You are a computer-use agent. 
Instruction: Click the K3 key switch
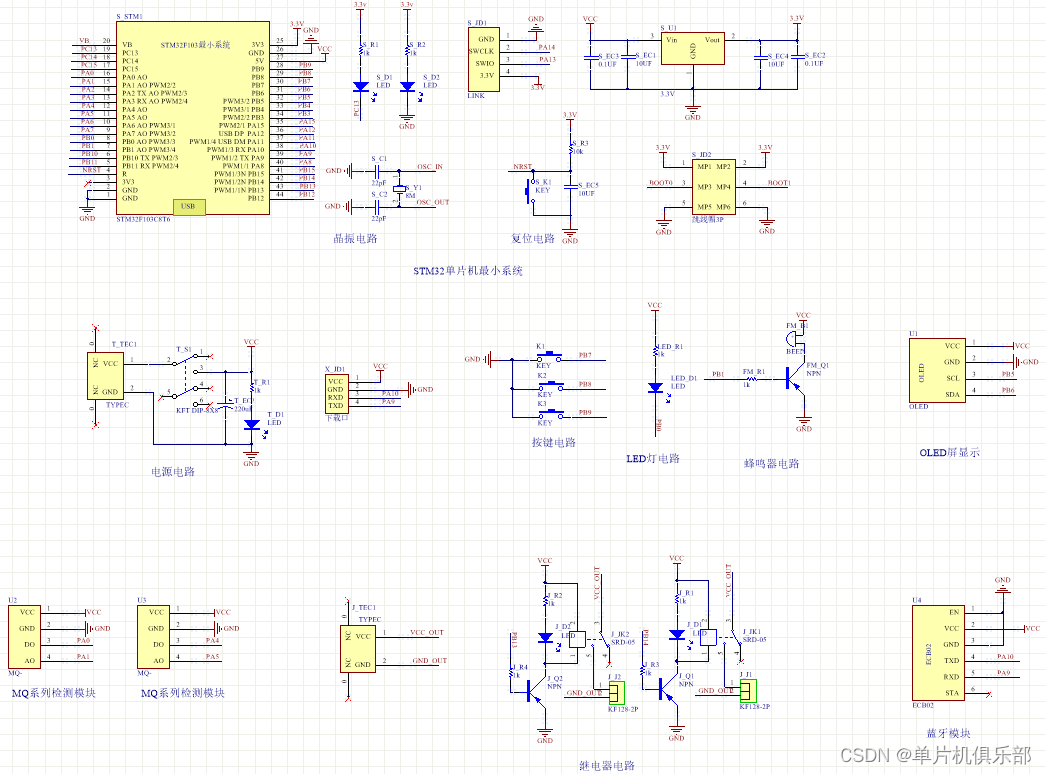click(x=550, y=414)
